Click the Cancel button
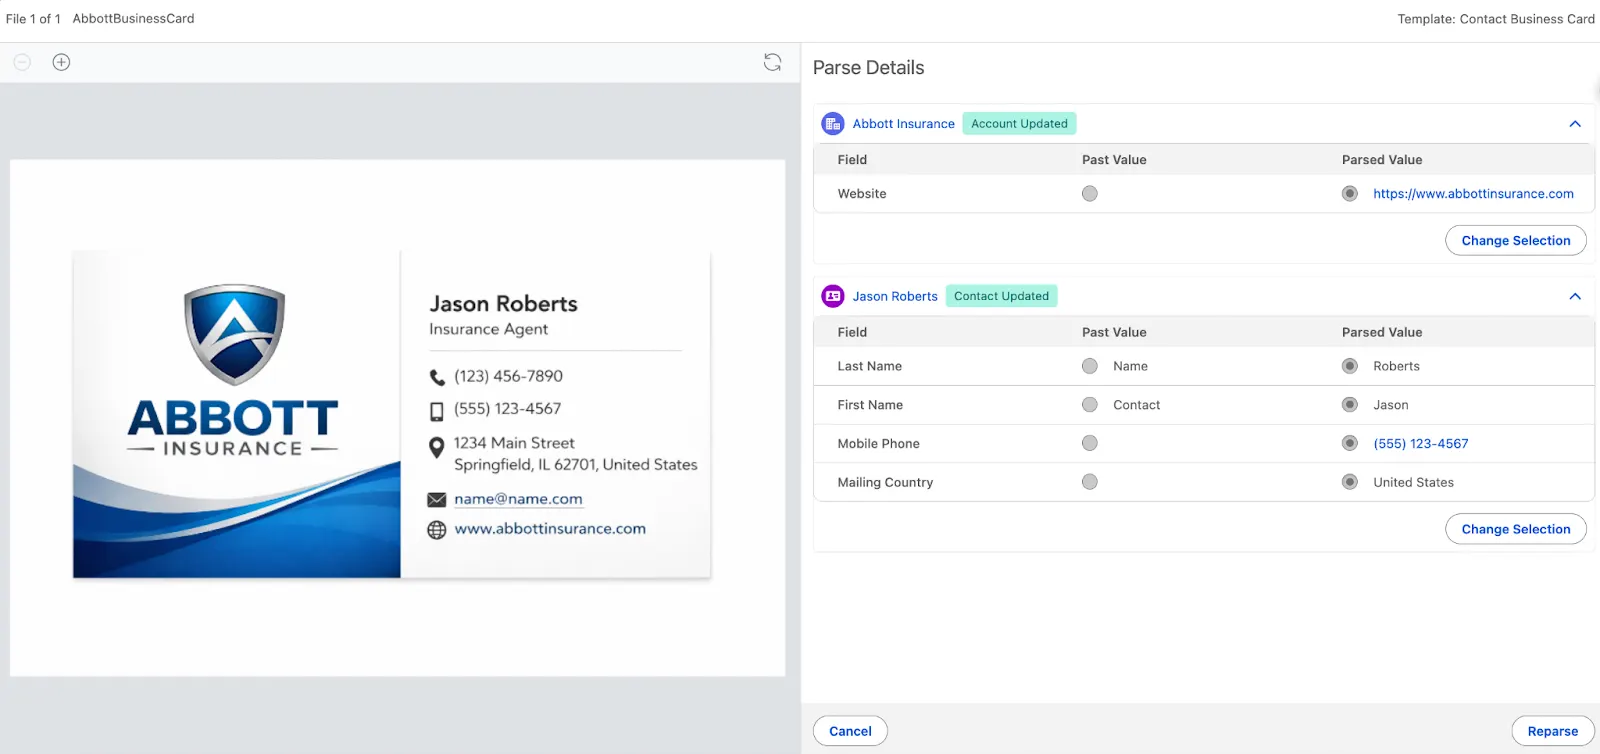Image resolution: width=1600 pixels, height=754 pixels. pos(850,731)
